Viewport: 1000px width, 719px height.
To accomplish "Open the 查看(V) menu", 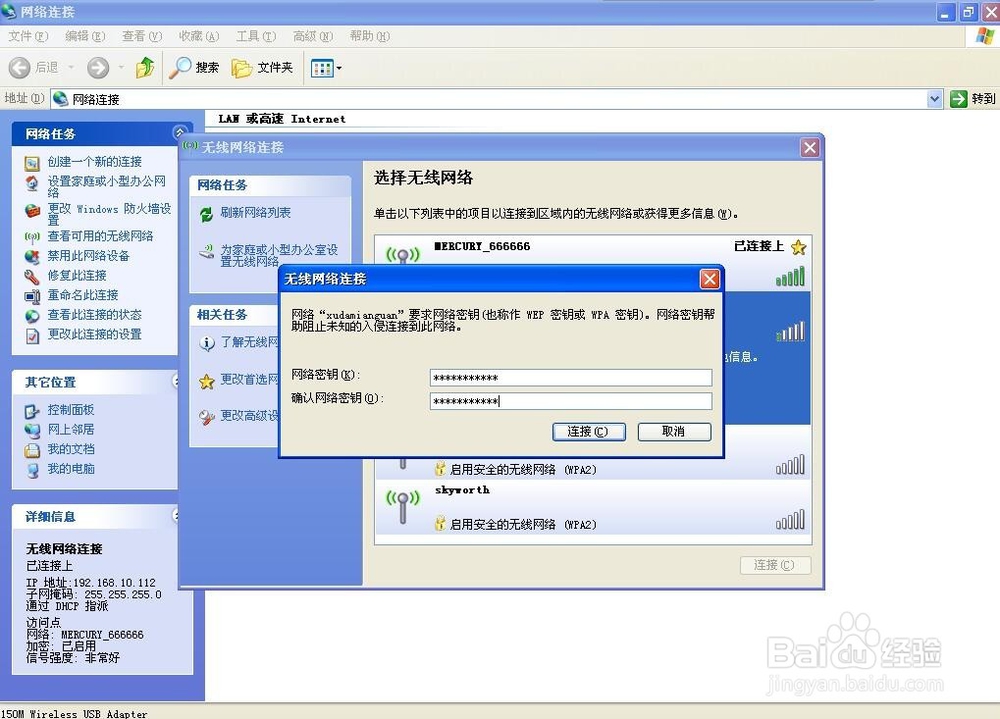I will [142, 36].
